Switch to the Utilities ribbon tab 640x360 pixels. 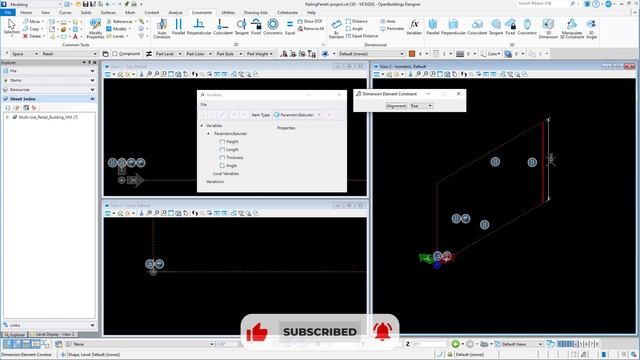[228, 13]
